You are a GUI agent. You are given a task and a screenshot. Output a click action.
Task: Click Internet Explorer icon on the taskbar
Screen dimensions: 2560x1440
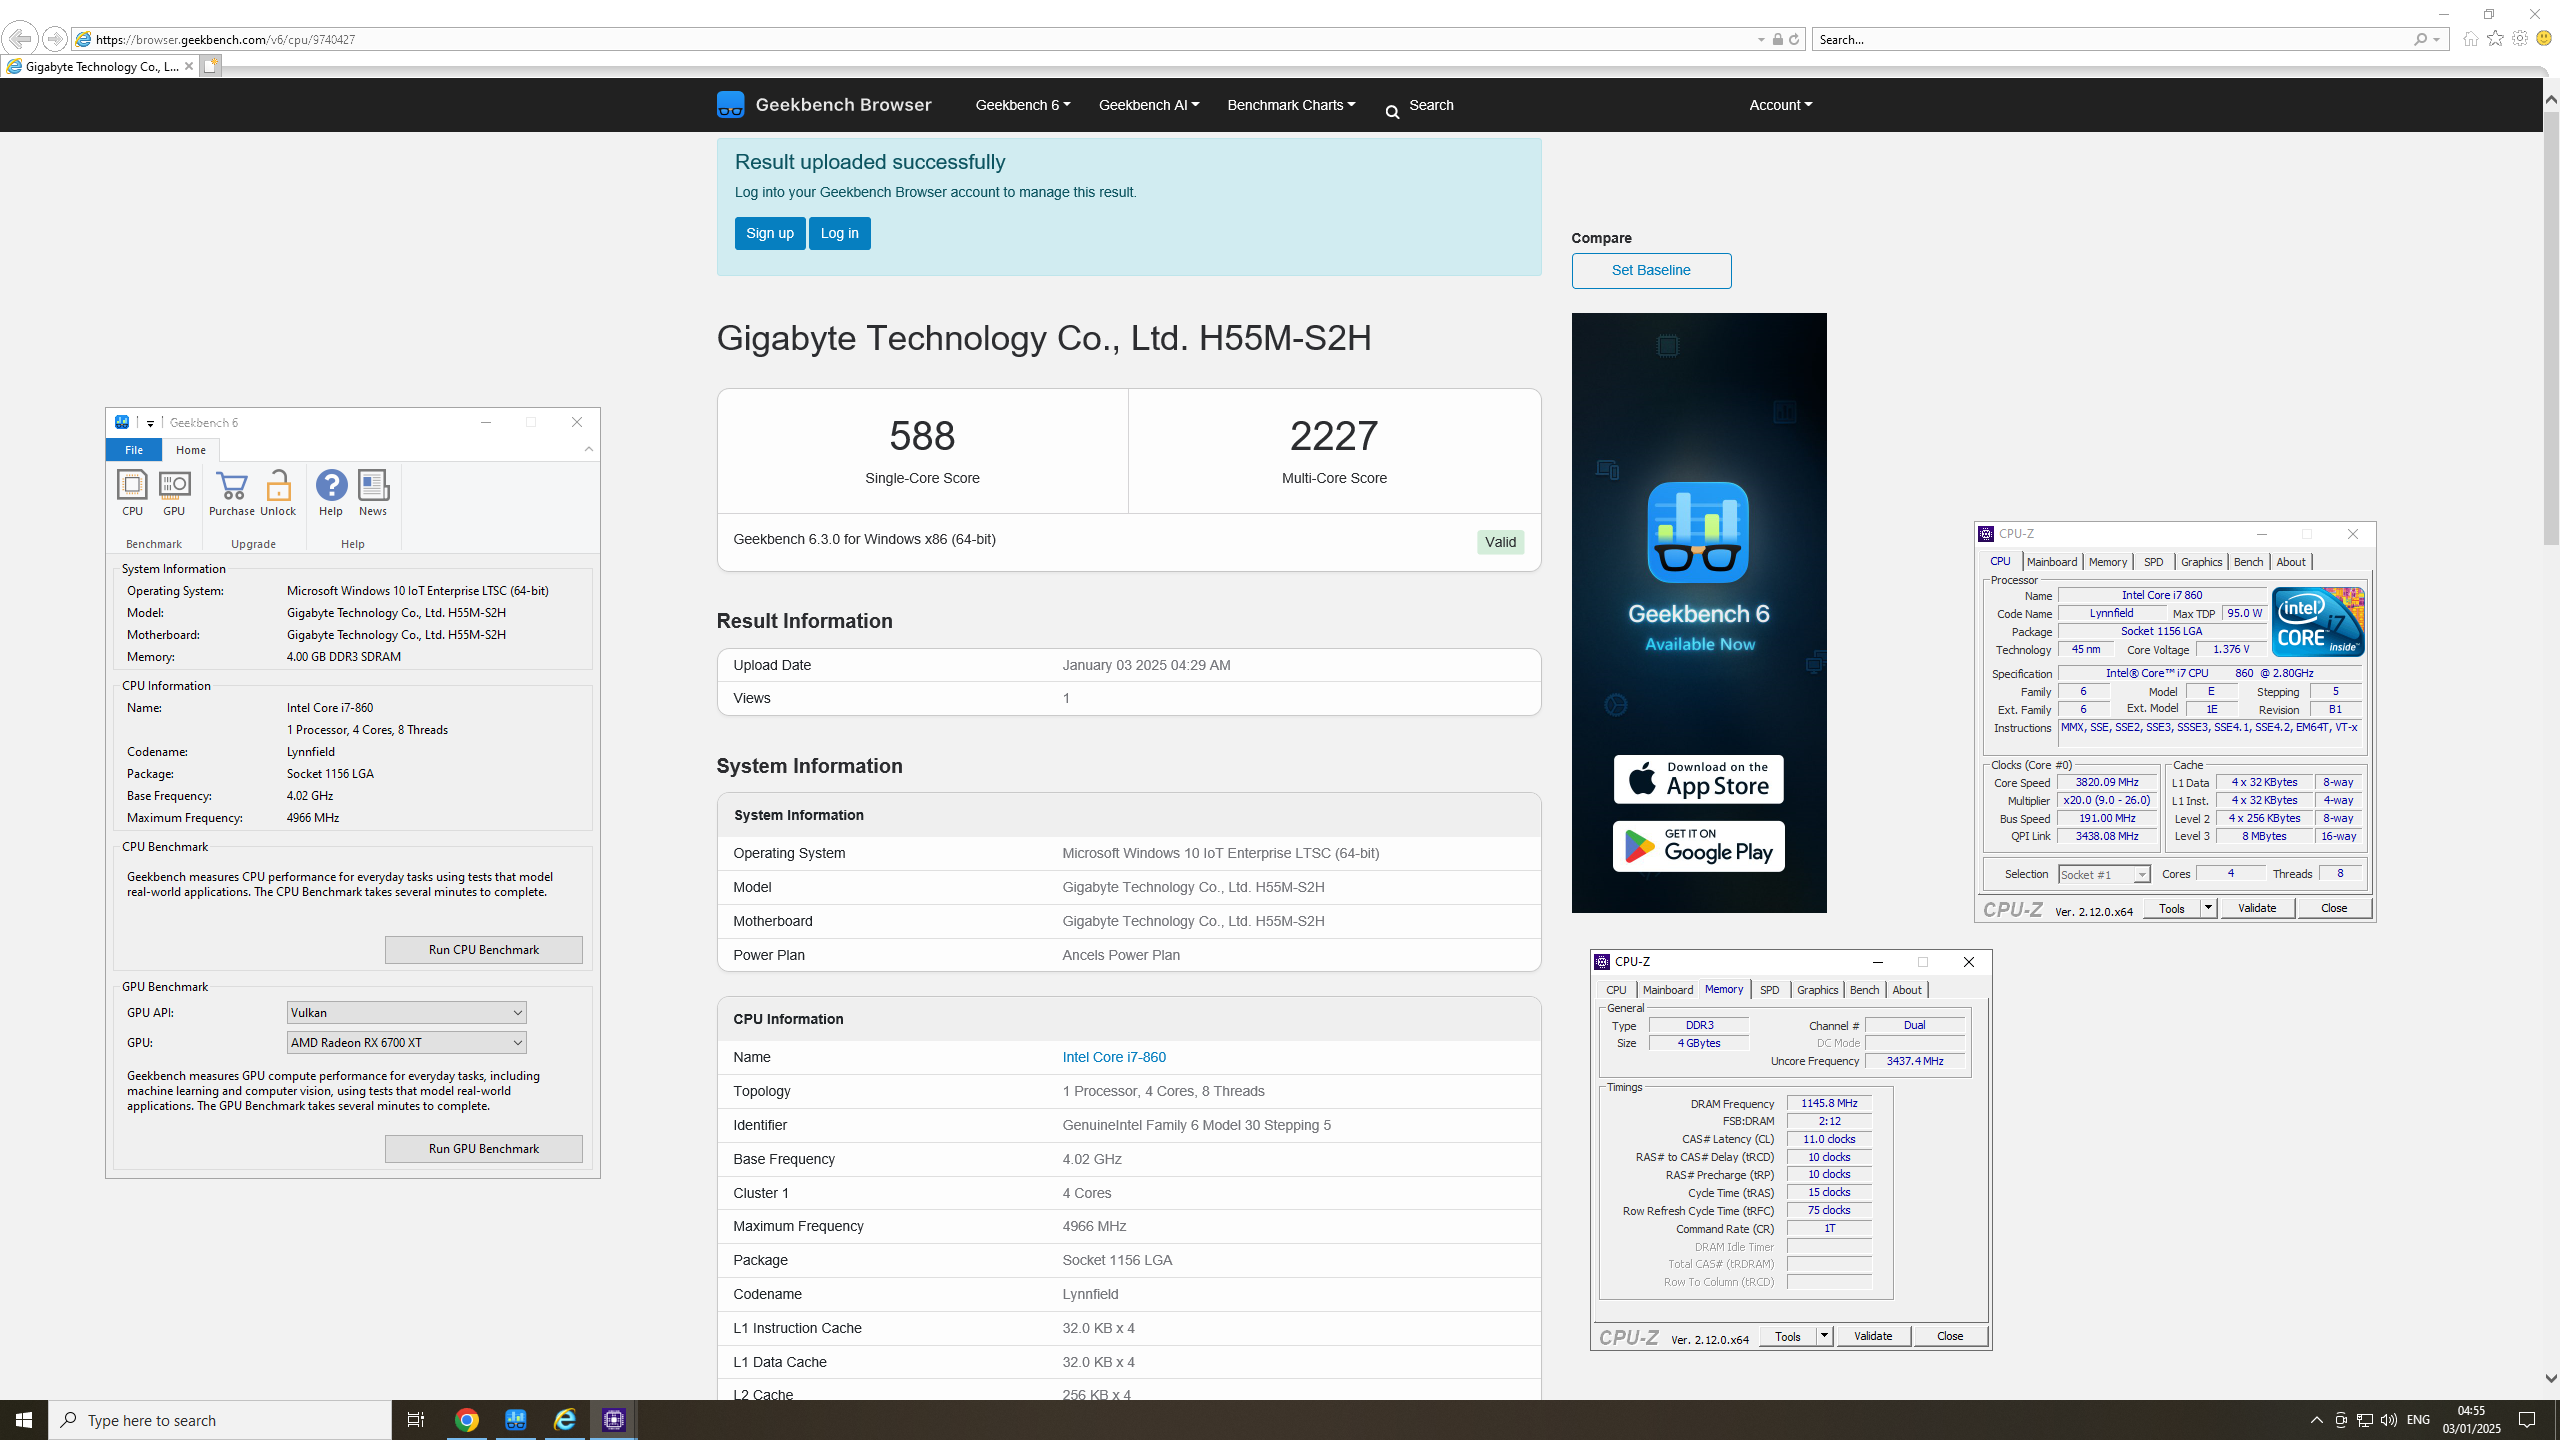point(565,1420)
